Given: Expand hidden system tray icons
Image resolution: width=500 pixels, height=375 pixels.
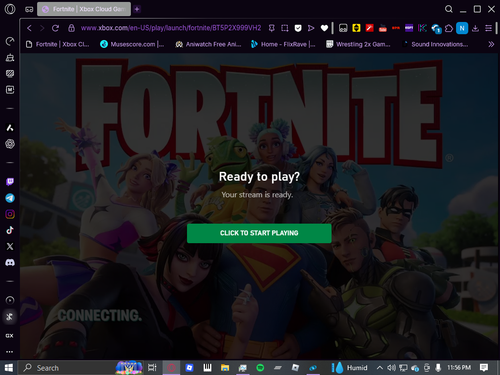Looking at the screenshot, I should pos(379,368).
